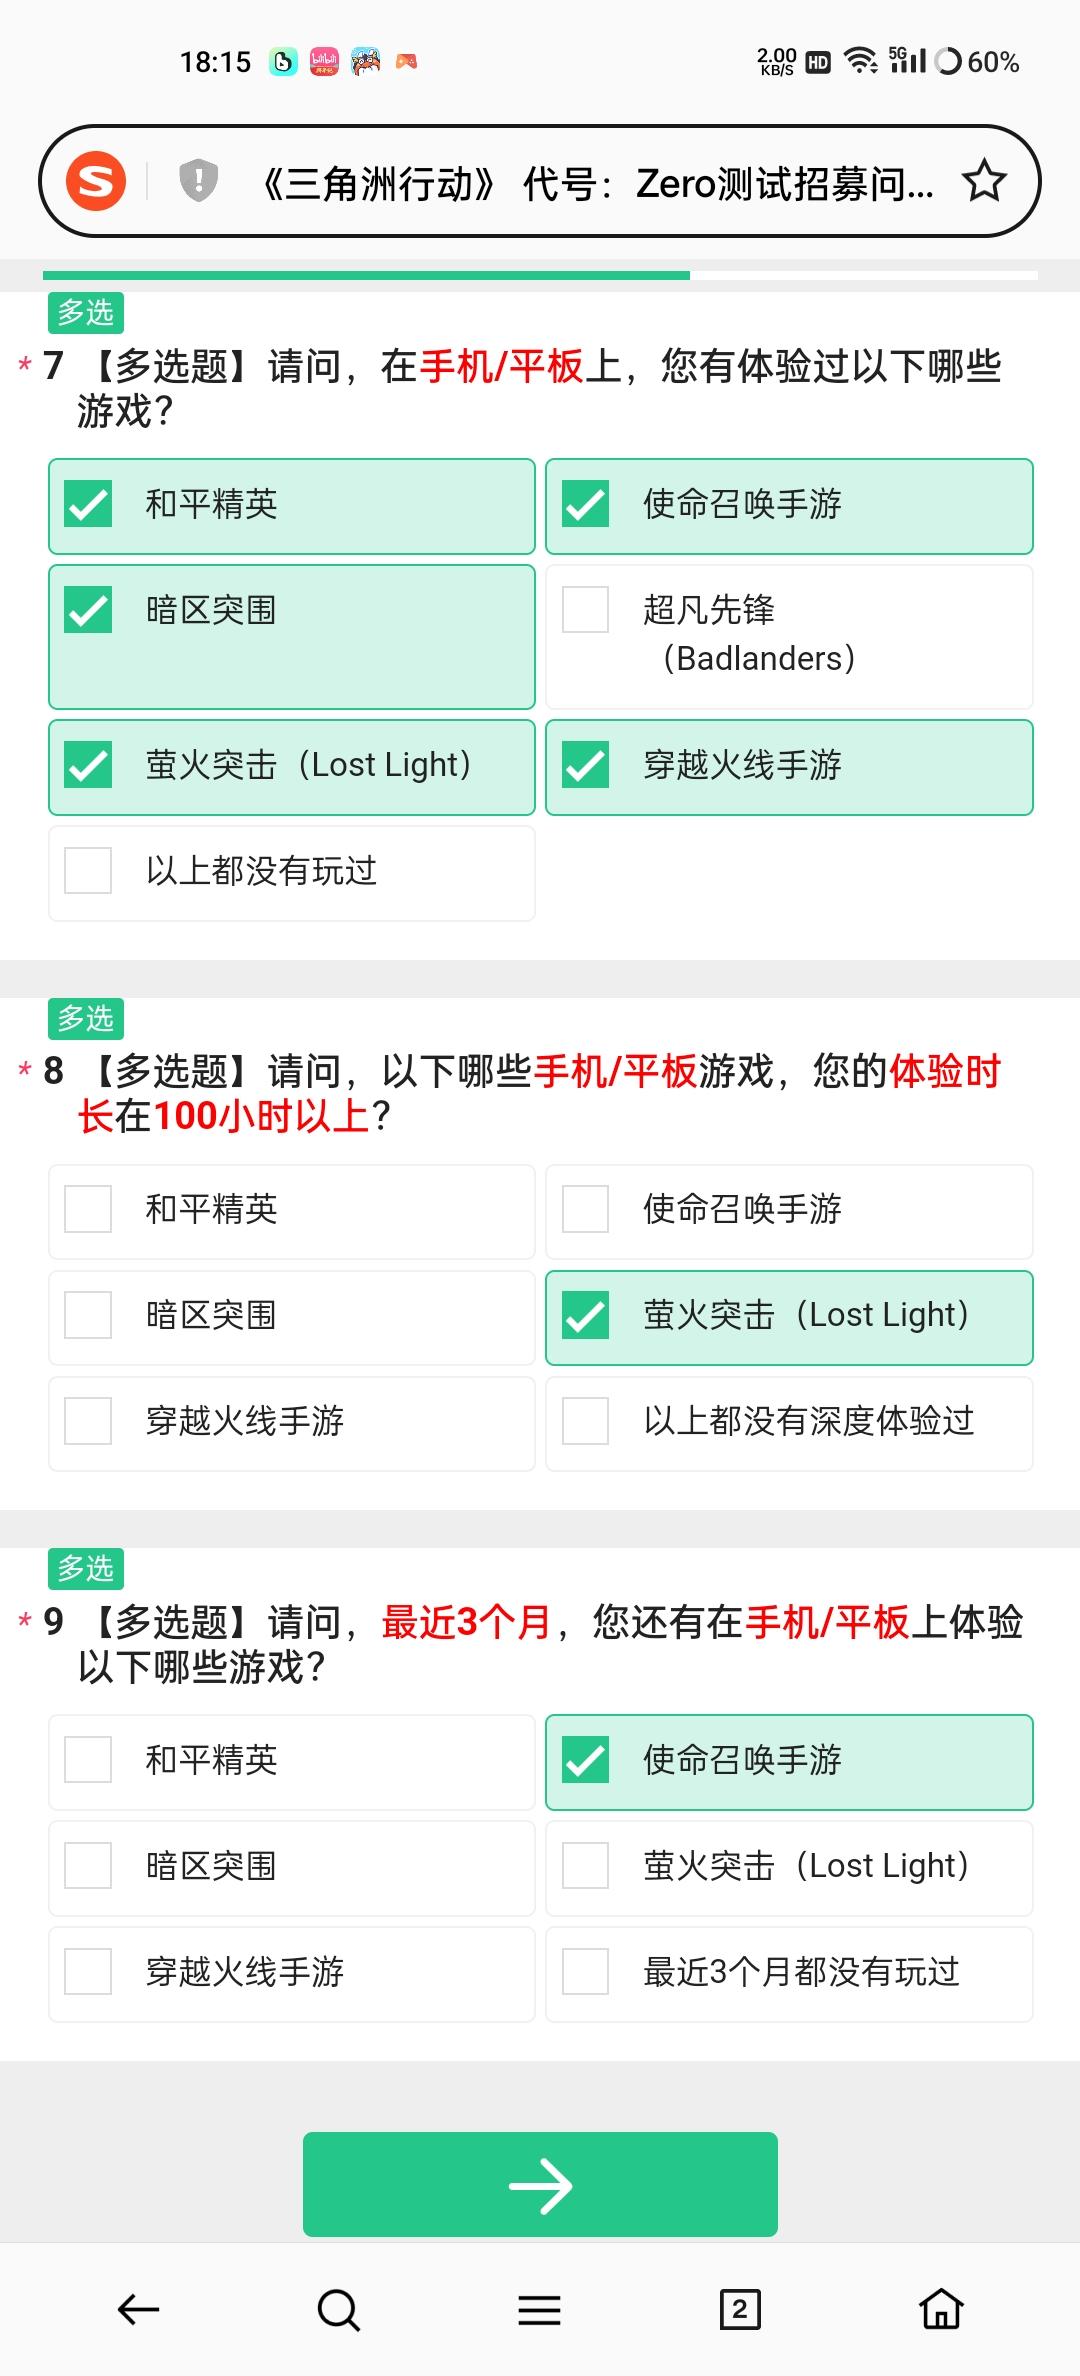The image size is (1080, 2376).
Task: Show open tabs via the 2 icon
Action: pos(740,2309)
